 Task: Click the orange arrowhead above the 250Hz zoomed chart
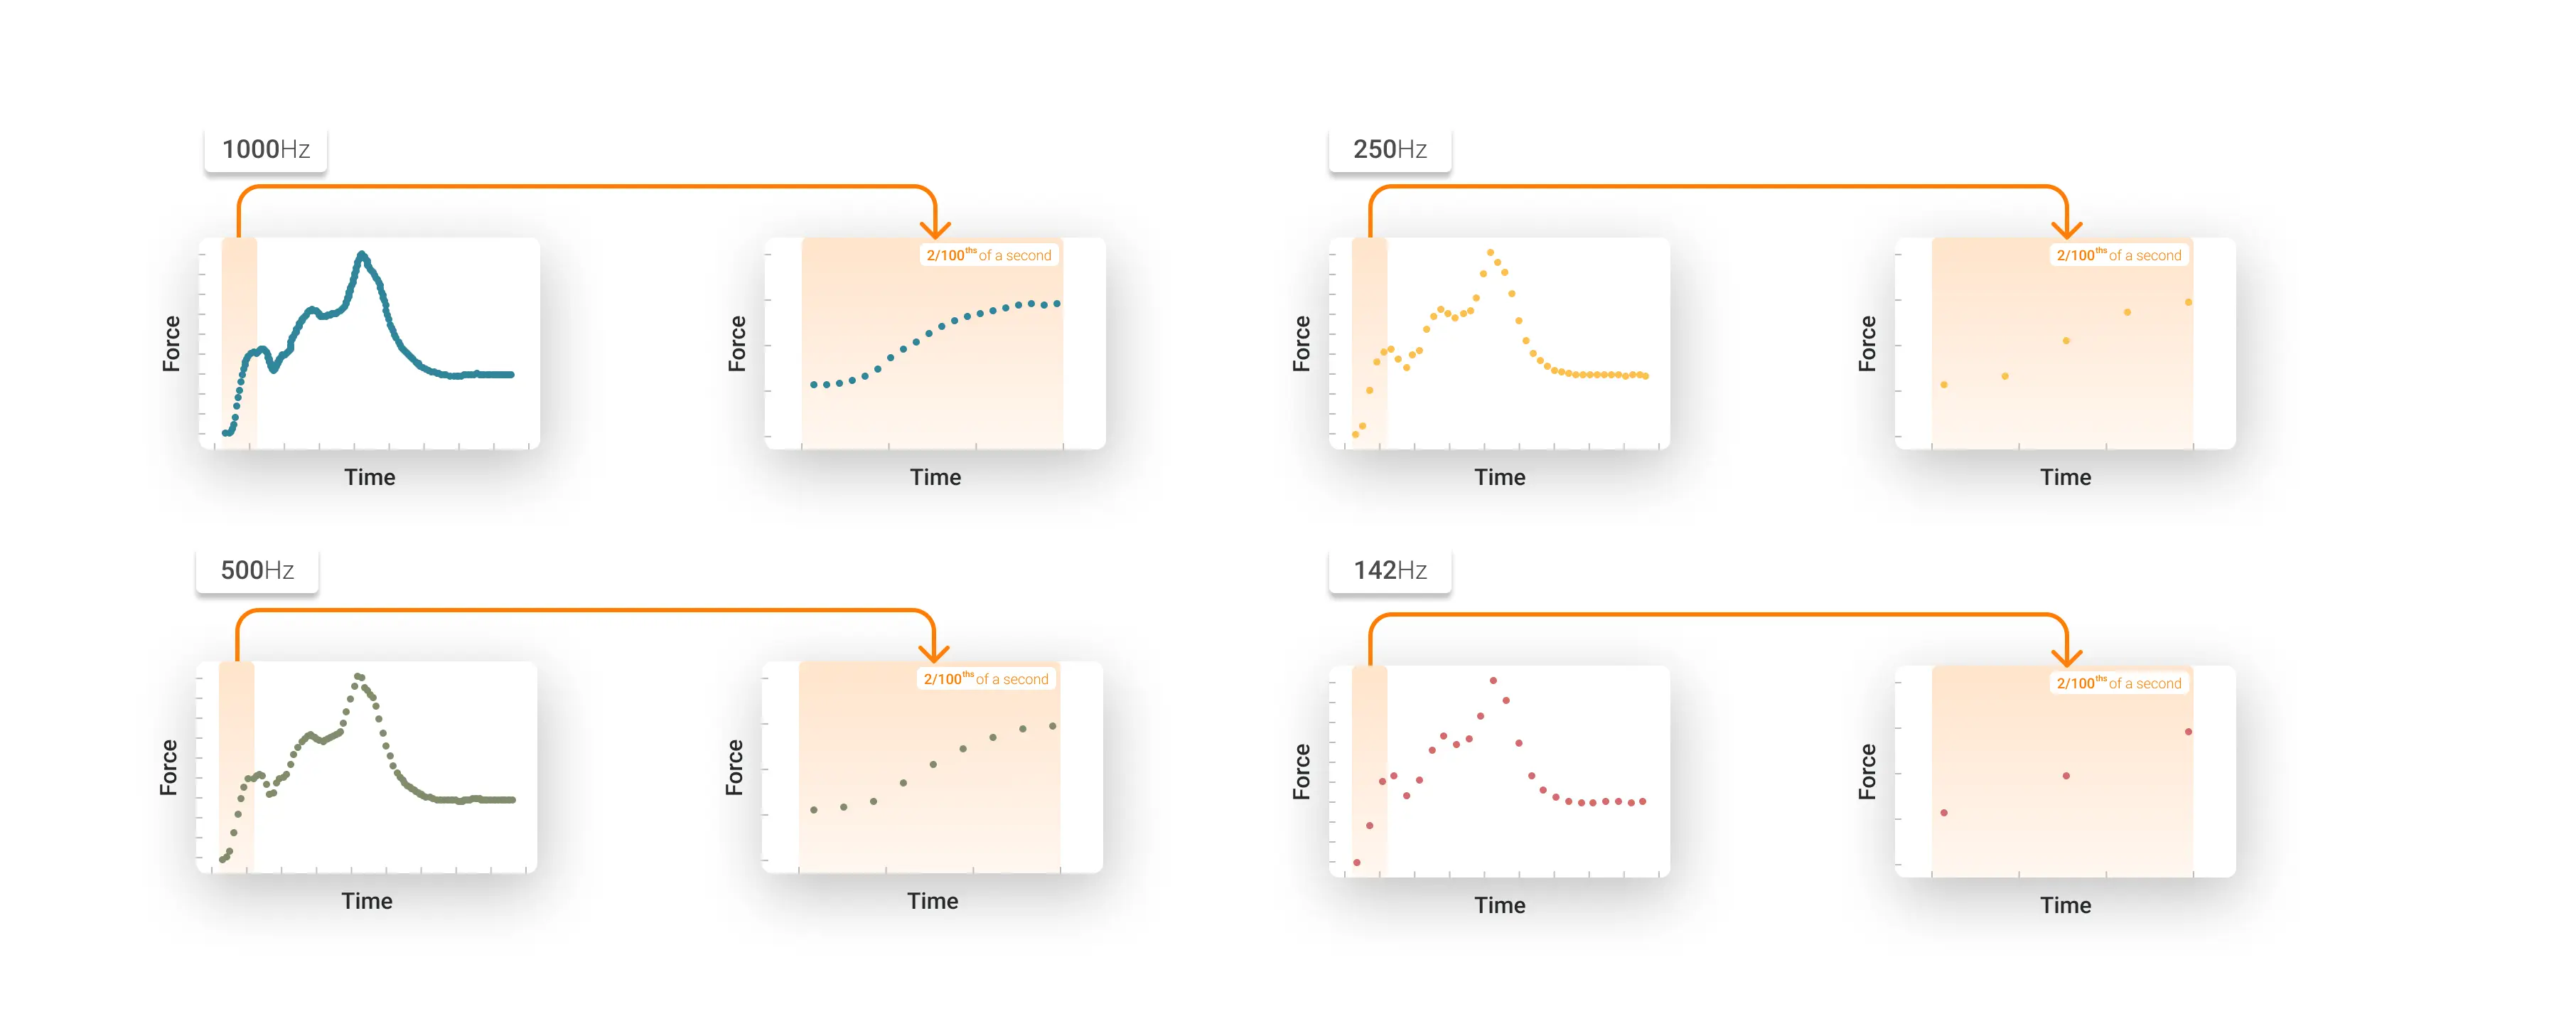[2066, 228]
